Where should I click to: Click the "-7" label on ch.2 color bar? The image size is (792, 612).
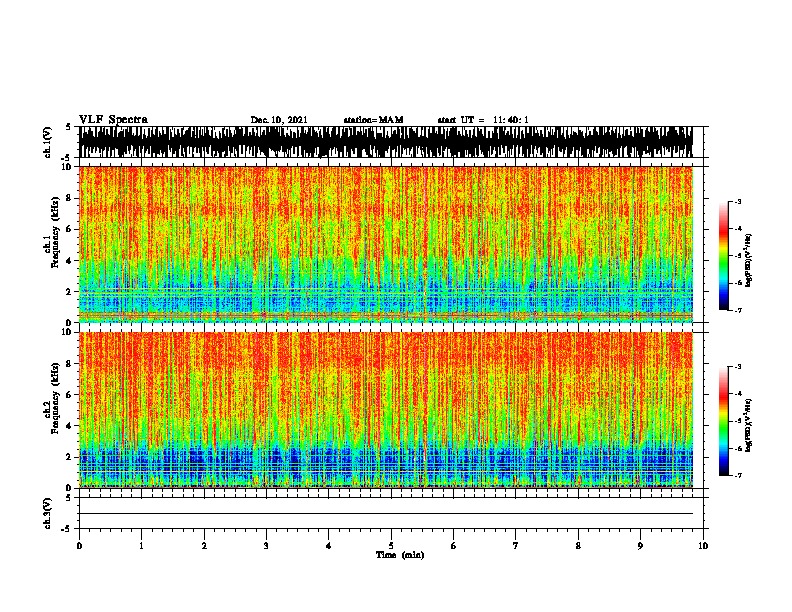tap(737, 476)
